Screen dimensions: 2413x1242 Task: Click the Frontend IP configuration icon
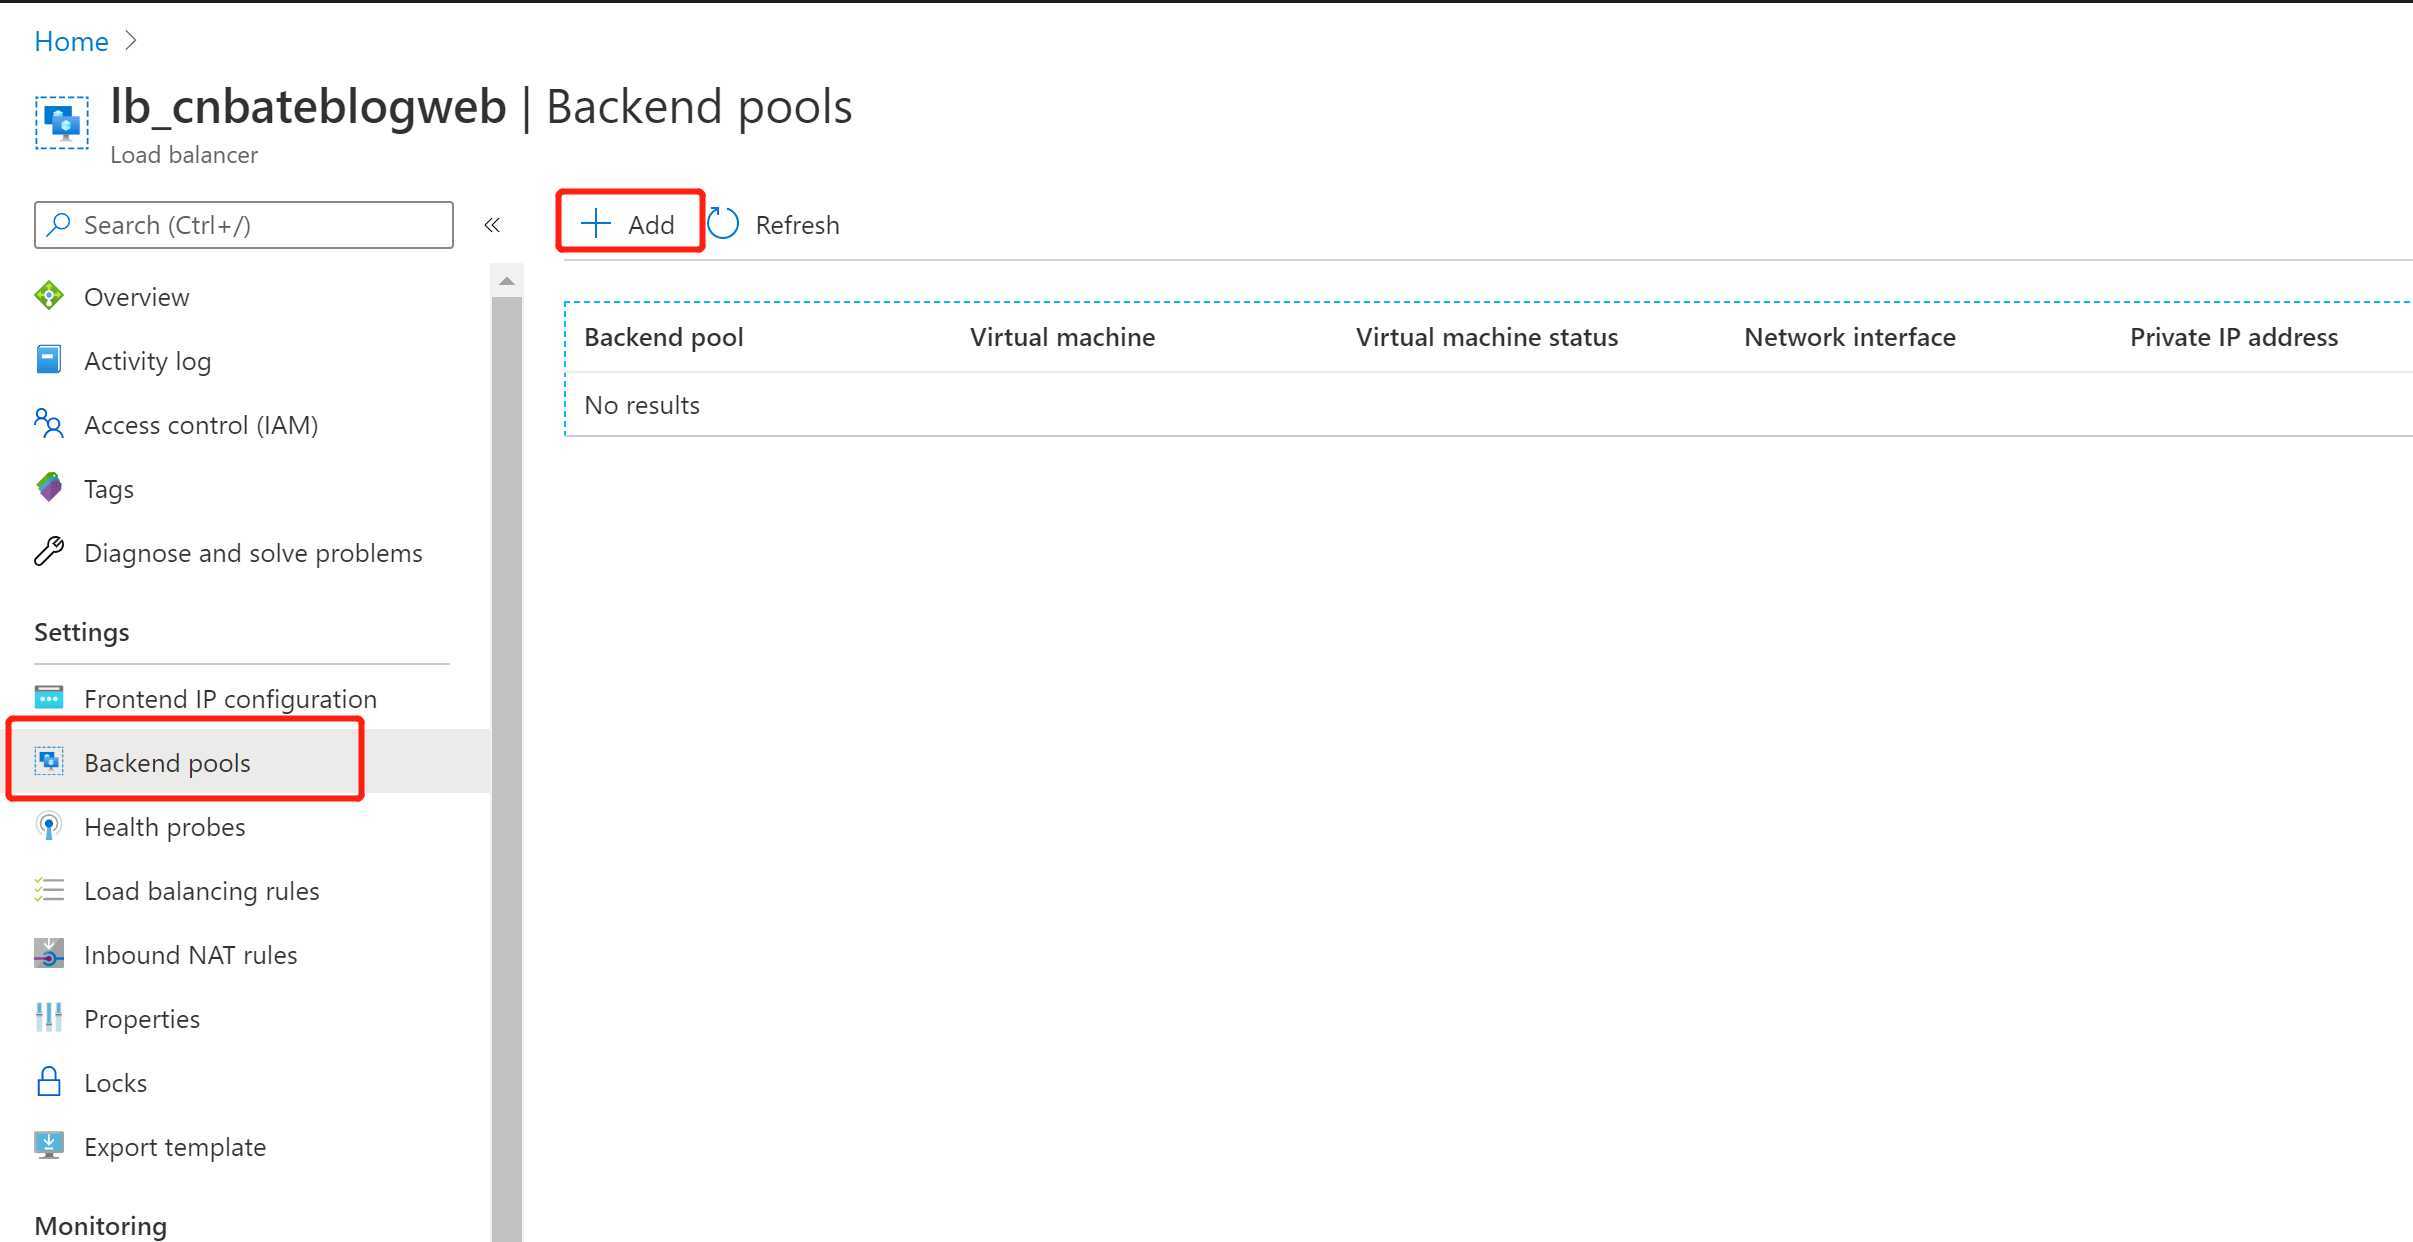(x=49, y=697)
